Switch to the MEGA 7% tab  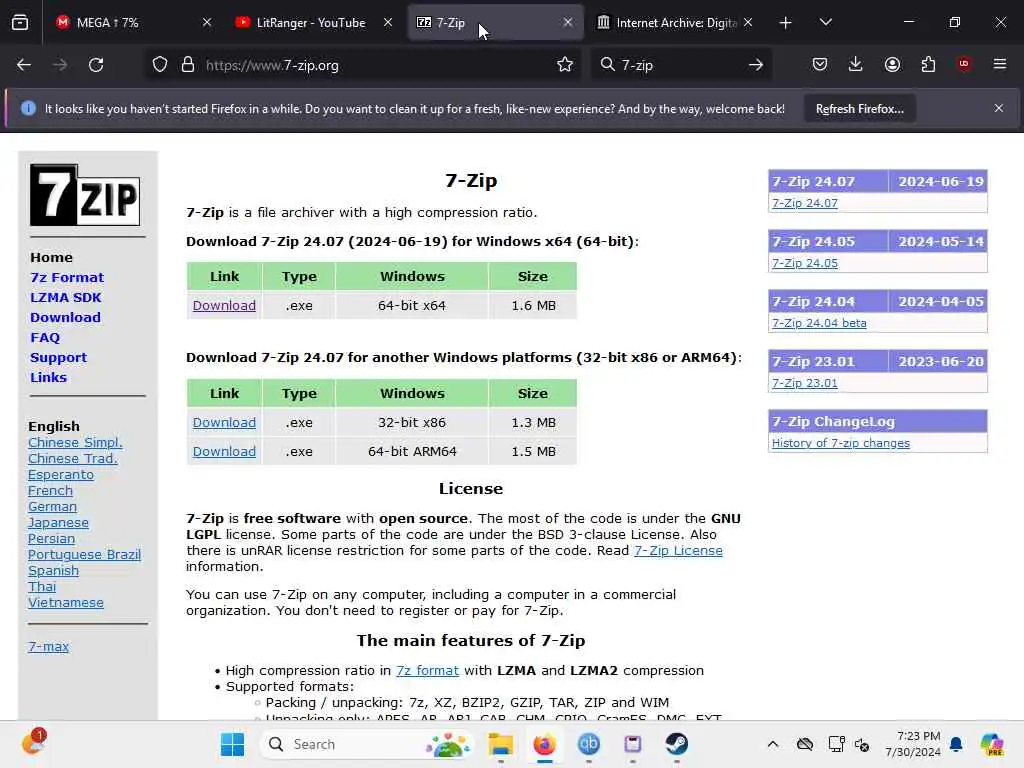pyautogui.click(x=134, y=23)
